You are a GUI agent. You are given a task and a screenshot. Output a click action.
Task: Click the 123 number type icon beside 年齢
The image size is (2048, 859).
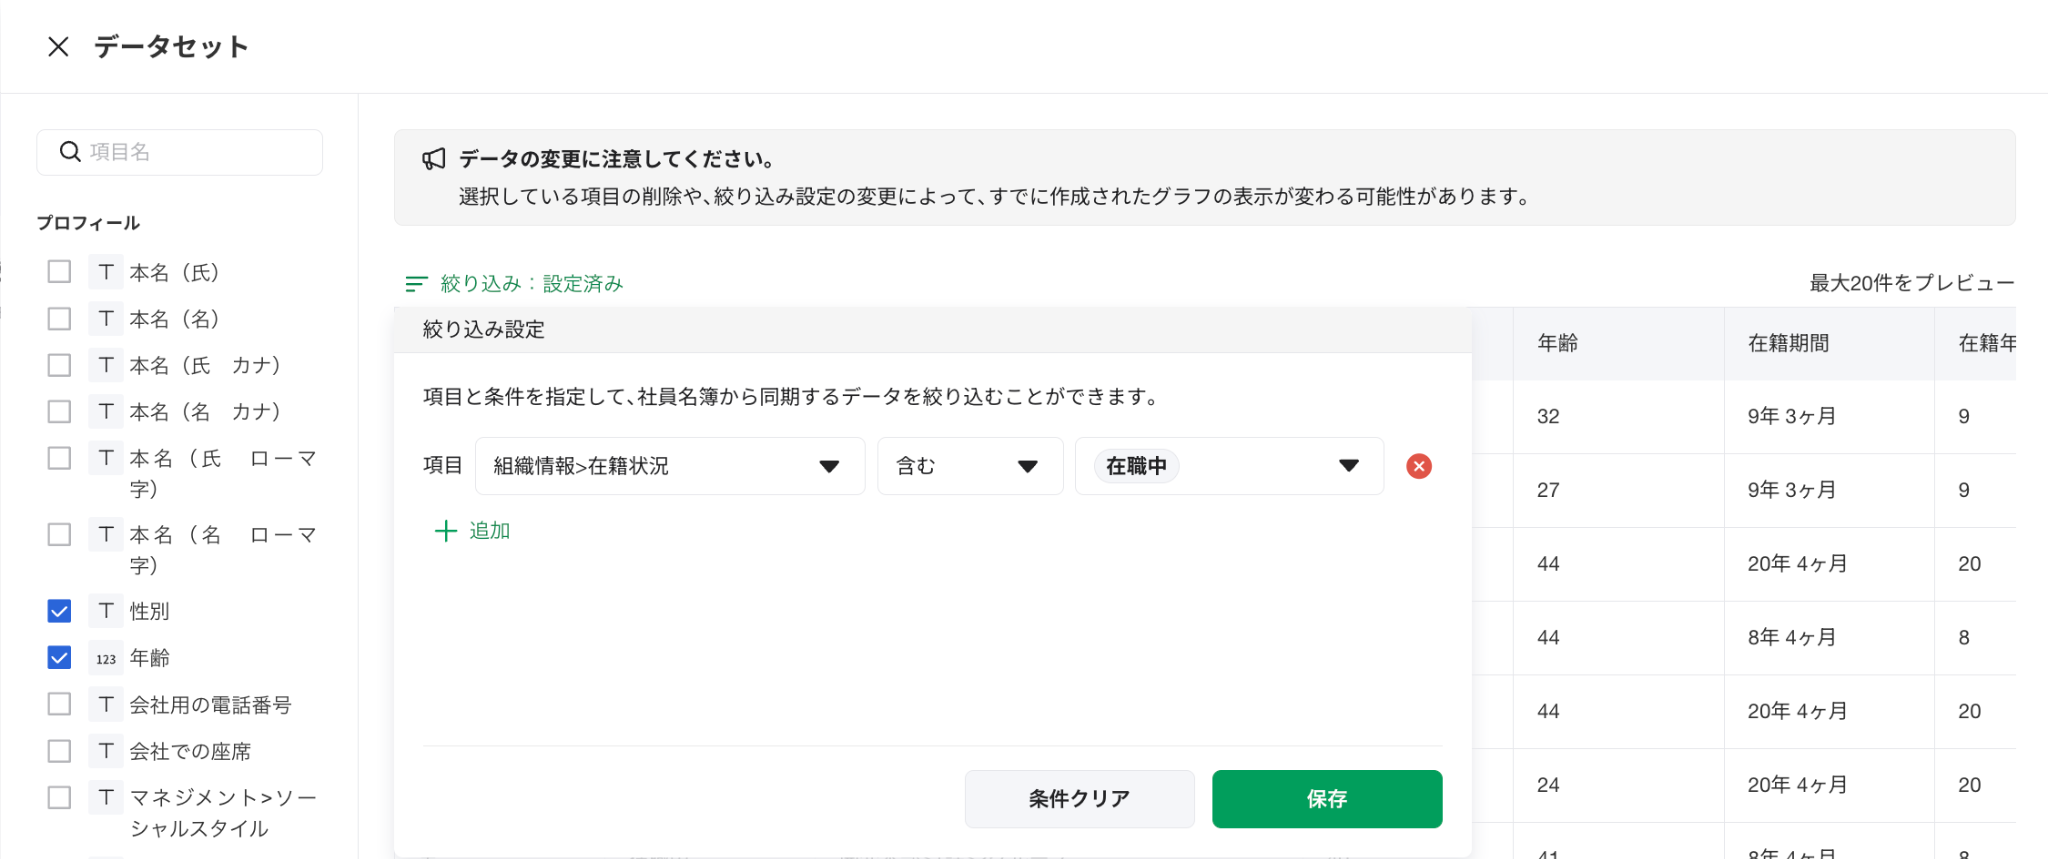(106, 658)
